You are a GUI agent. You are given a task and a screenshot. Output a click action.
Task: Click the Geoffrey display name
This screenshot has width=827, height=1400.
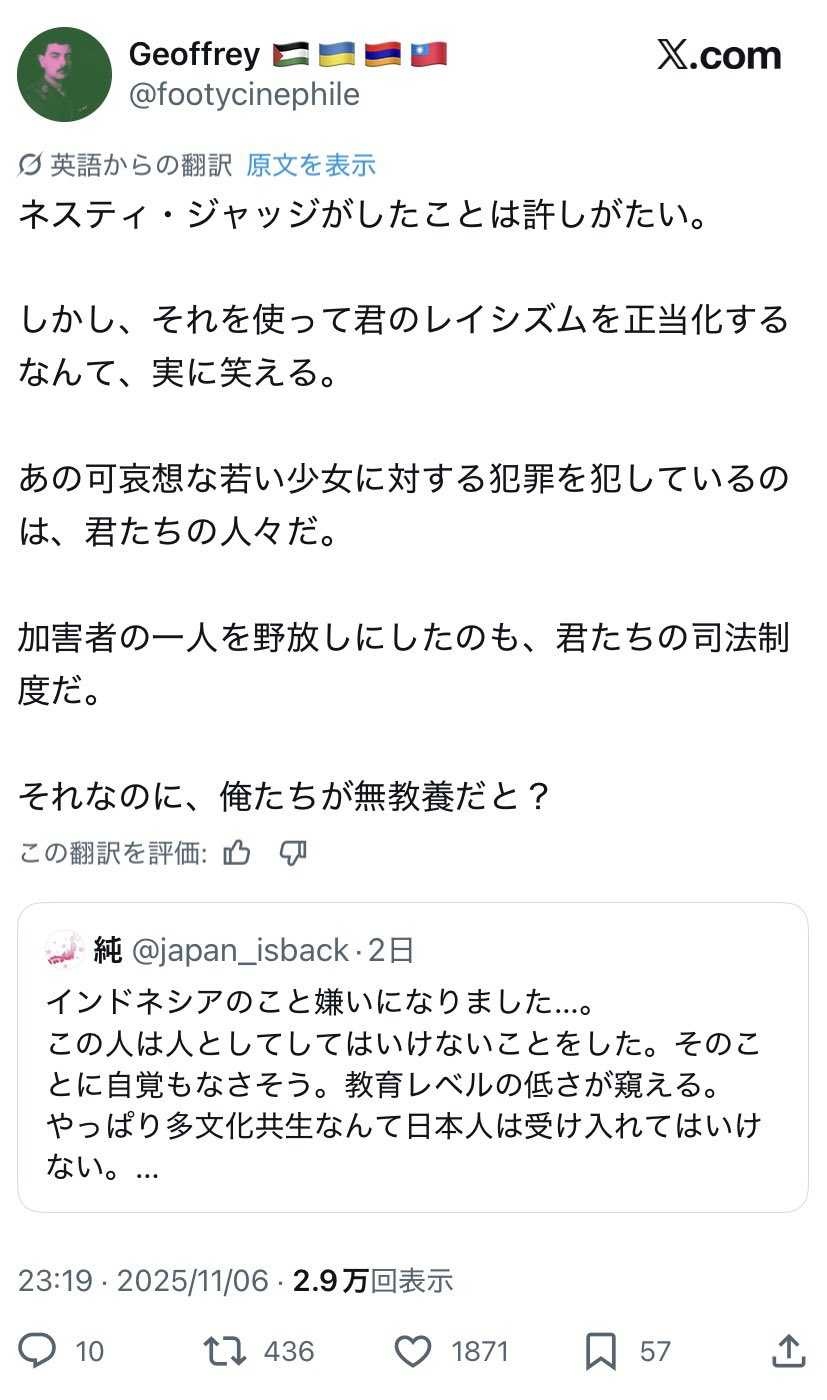pyautogui.click(x=194, y=54)
